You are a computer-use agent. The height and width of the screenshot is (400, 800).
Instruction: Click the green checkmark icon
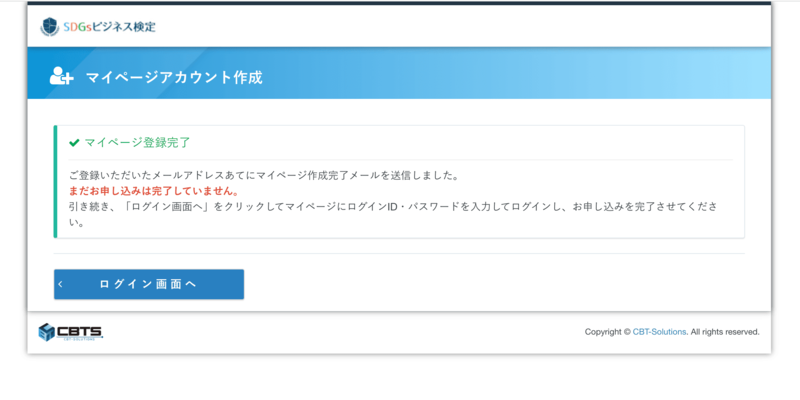pos(74,143)
